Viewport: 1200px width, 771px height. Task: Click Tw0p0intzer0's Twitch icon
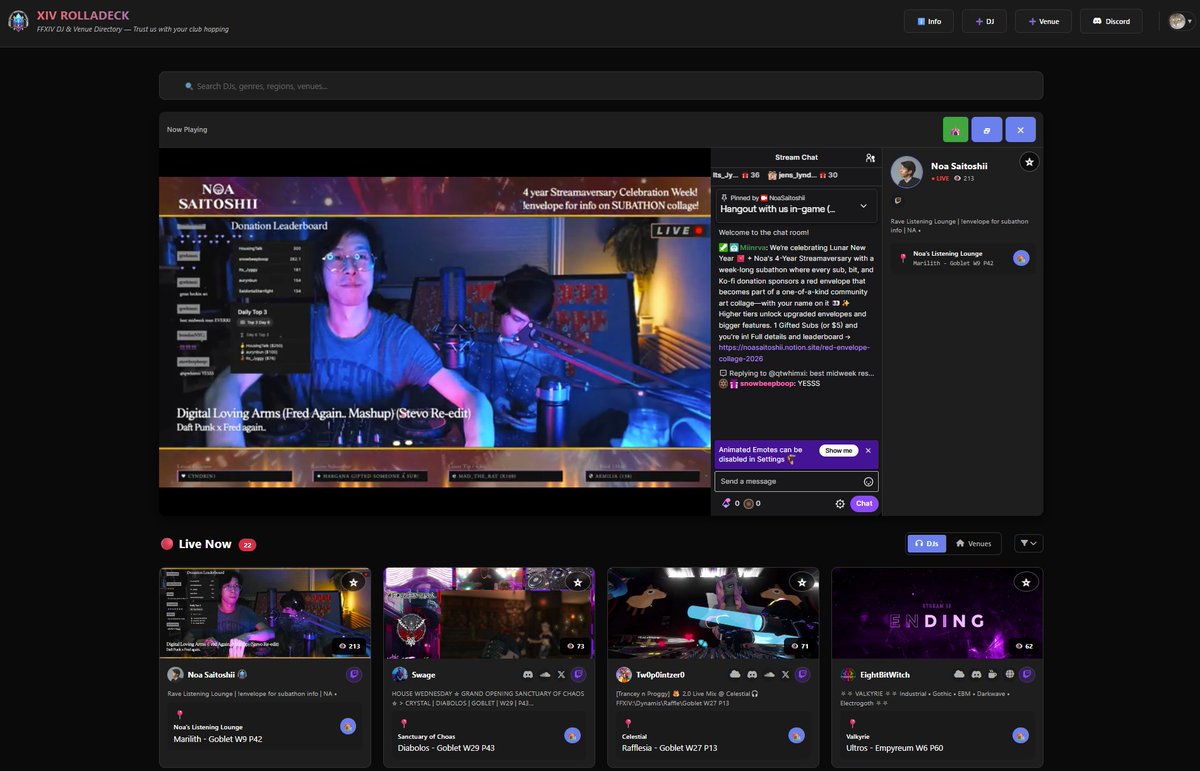801,675
